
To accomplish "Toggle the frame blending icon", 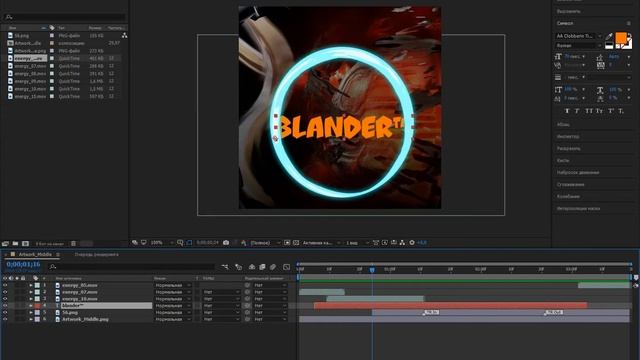I will tap(262, 267).
